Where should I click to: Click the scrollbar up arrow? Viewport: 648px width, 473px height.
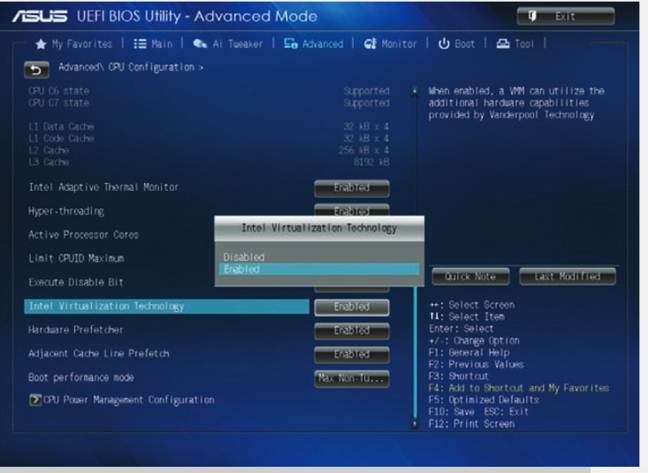[415, 91]
